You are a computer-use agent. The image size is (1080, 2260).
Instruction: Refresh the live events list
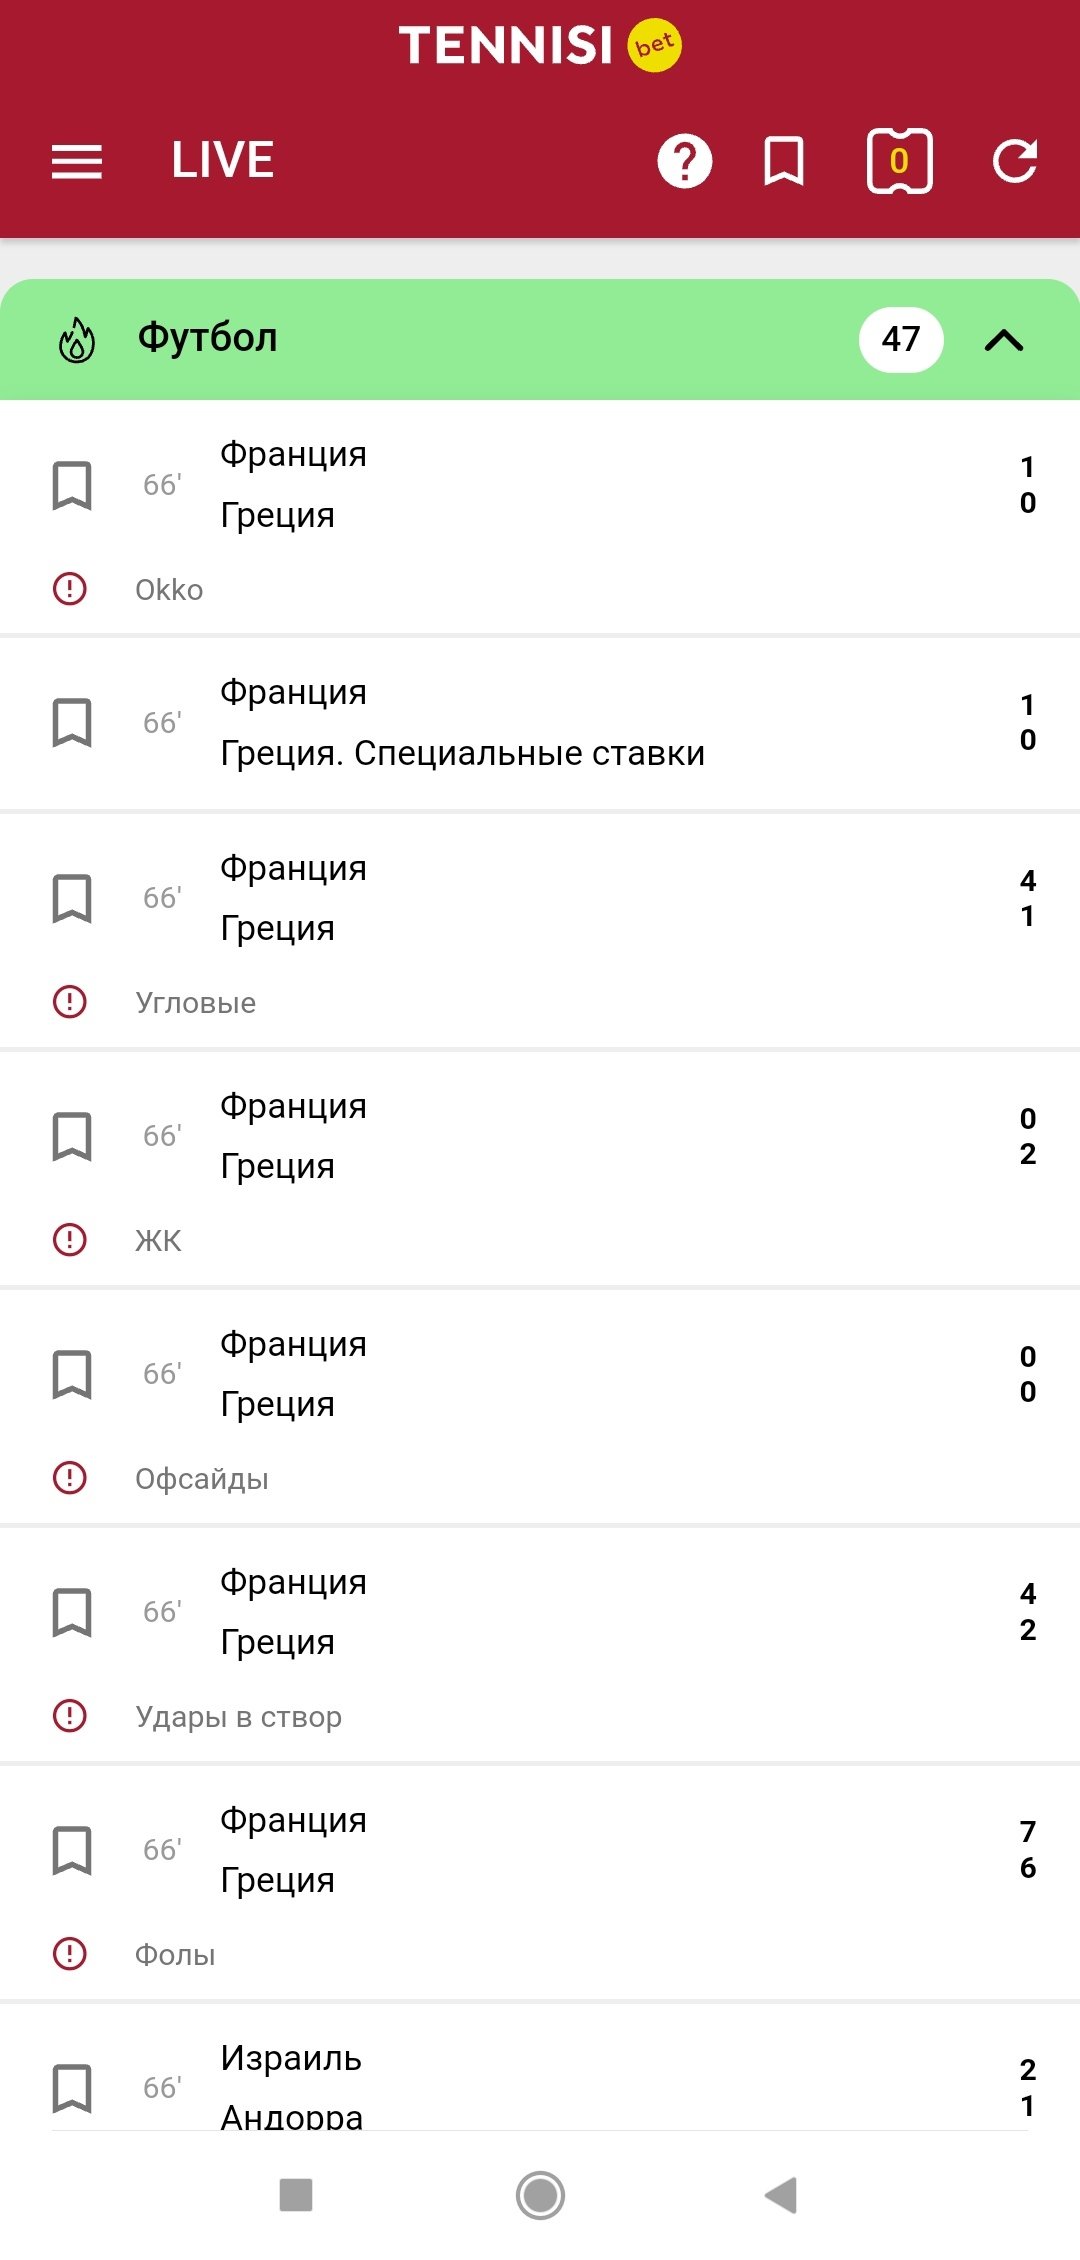(x=1014, y=161)
